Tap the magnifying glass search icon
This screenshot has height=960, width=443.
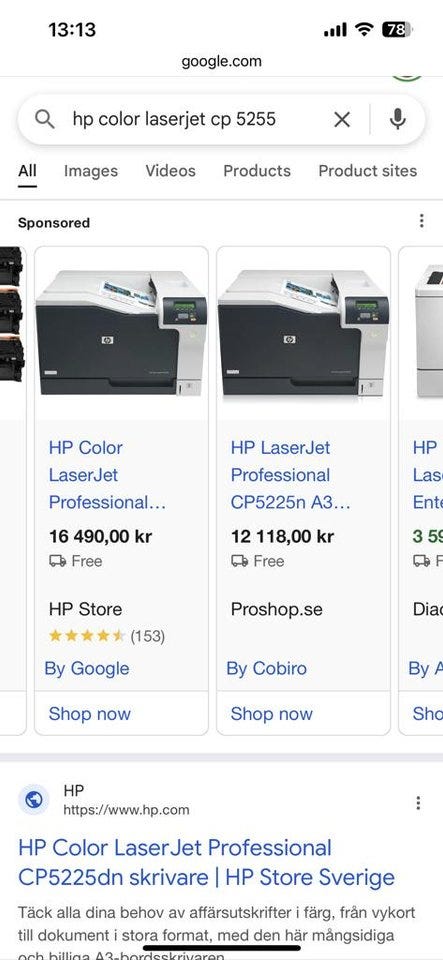[x=45, y=119]
